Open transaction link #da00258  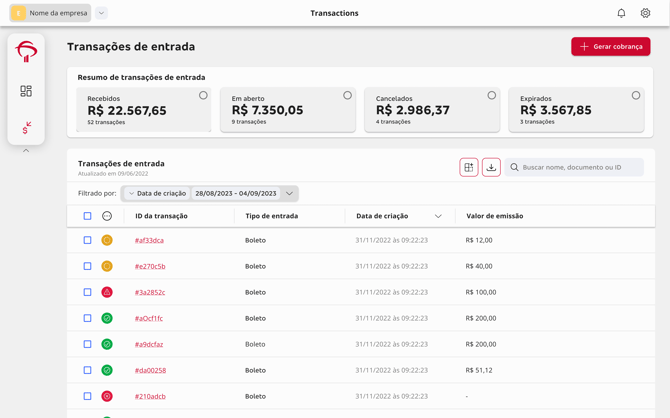coord(150,370)
